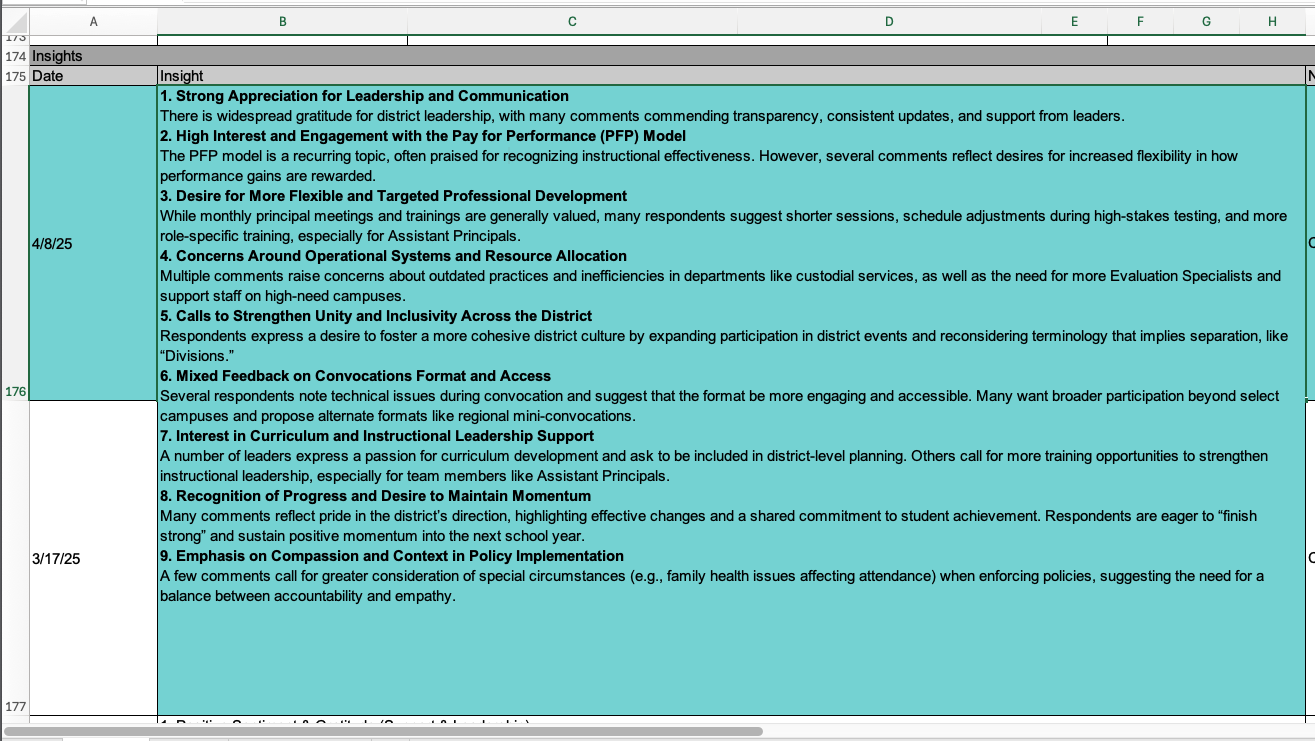Click heading "8. Recognition of Progress"
The width and height of the screenshot is (1315, 741).
(x=375, y=496)
